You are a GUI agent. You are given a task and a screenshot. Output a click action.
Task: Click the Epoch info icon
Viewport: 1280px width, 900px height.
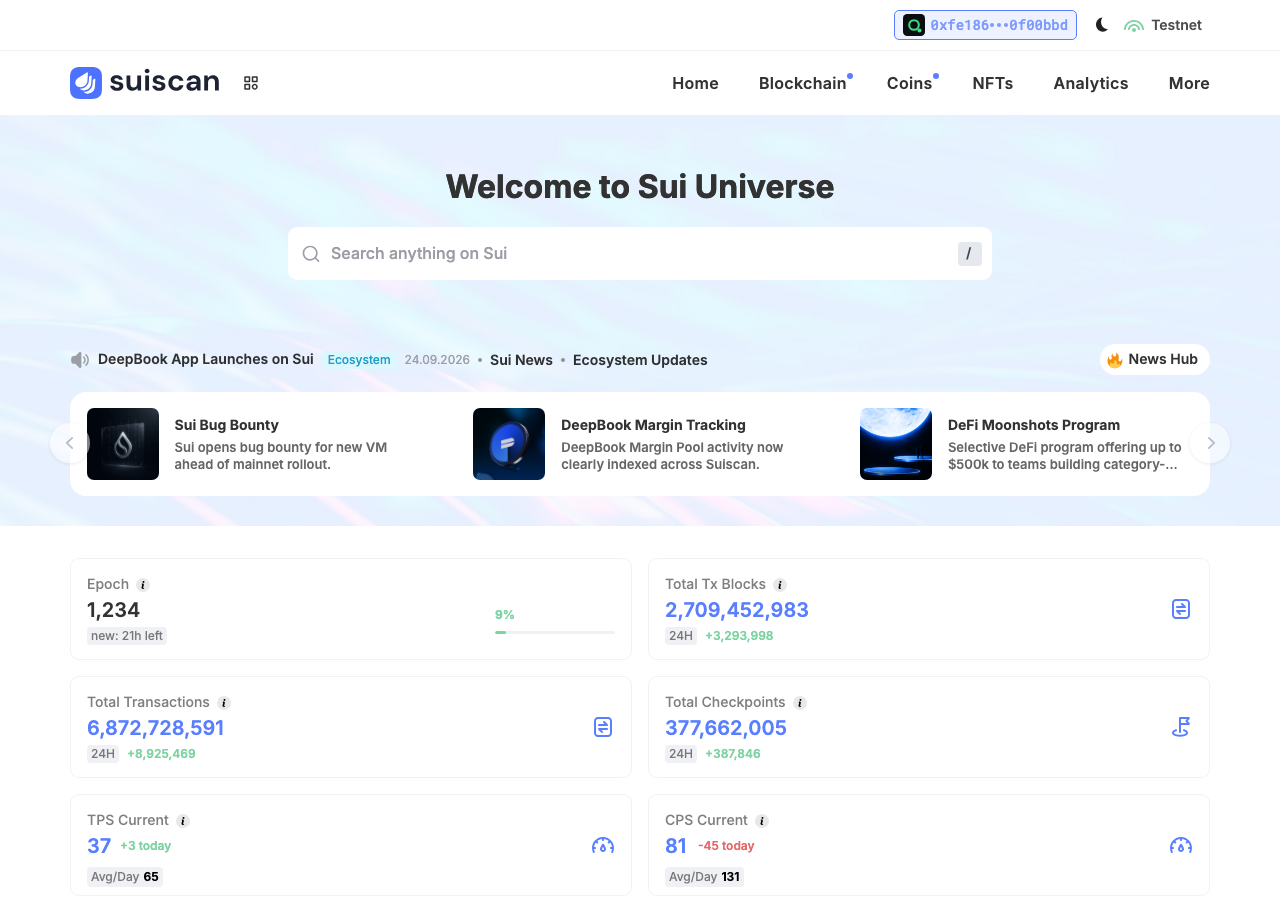coord(143,585)
